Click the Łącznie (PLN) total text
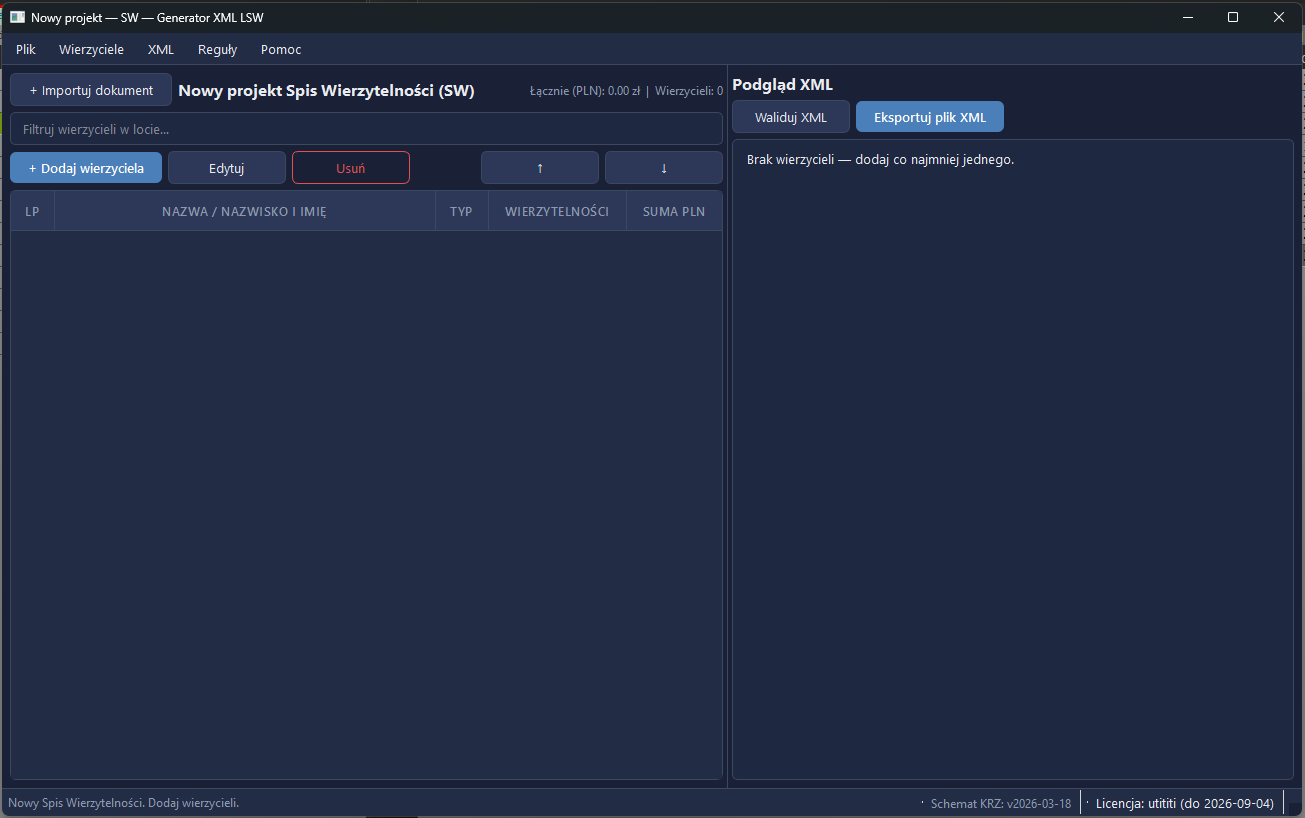Viewport: 1305px width, 818px height. click(585, 91)
